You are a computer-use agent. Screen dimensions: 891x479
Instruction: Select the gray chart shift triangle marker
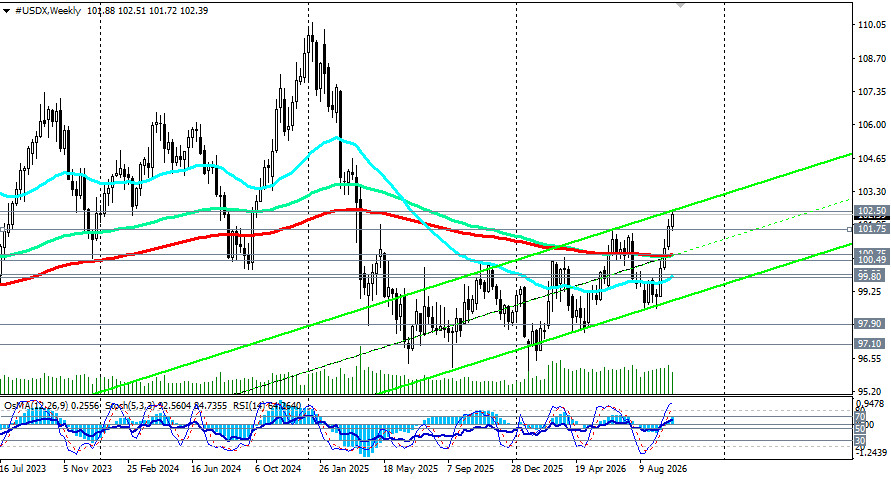pyautogui.click(x=680, y=5)
